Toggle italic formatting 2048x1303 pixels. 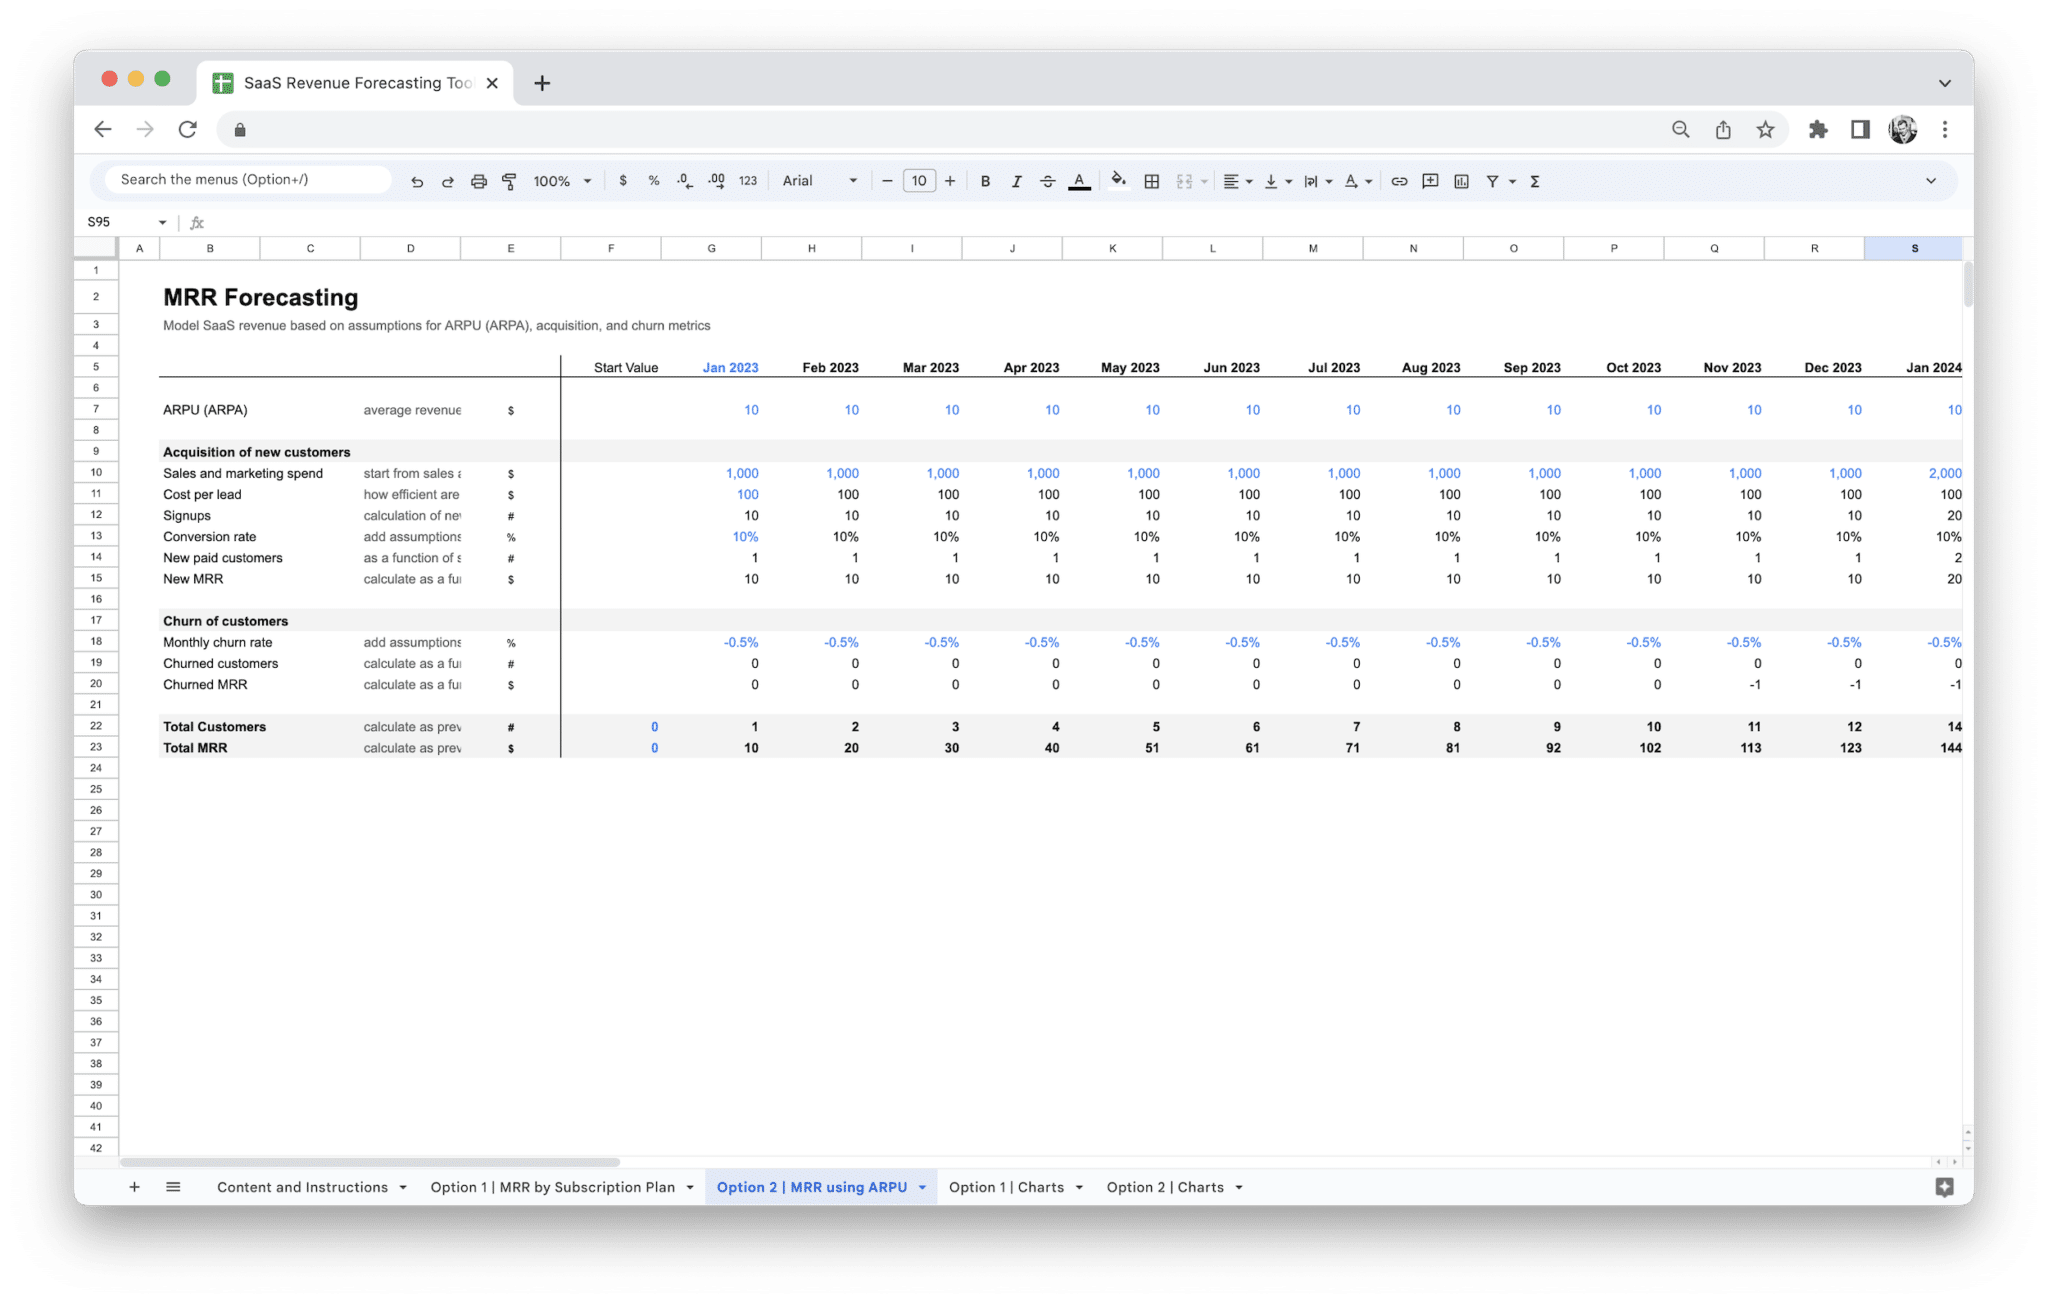[1016, 181]
